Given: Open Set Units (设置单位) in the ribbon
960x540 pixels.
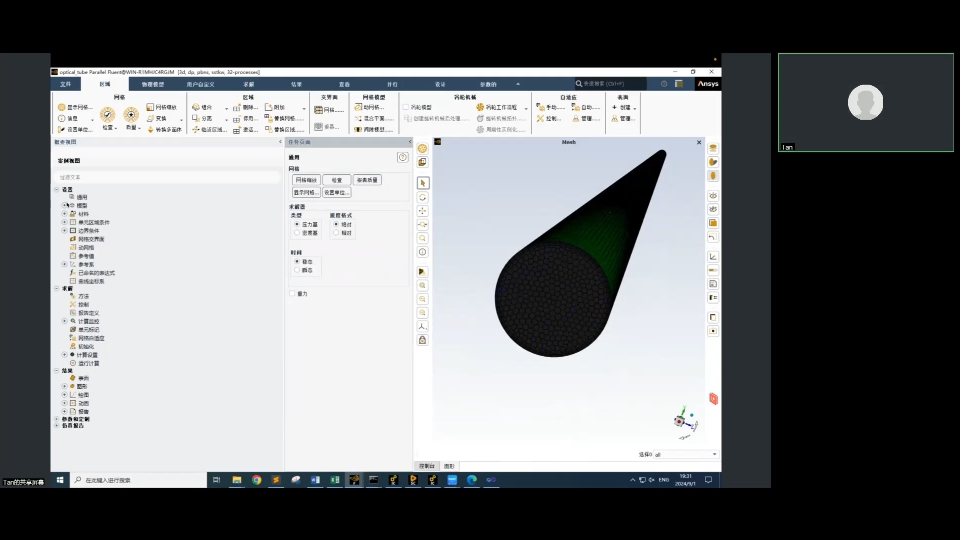Looking at the screenshot, I should pyautogui.click(x=75, y=130).
